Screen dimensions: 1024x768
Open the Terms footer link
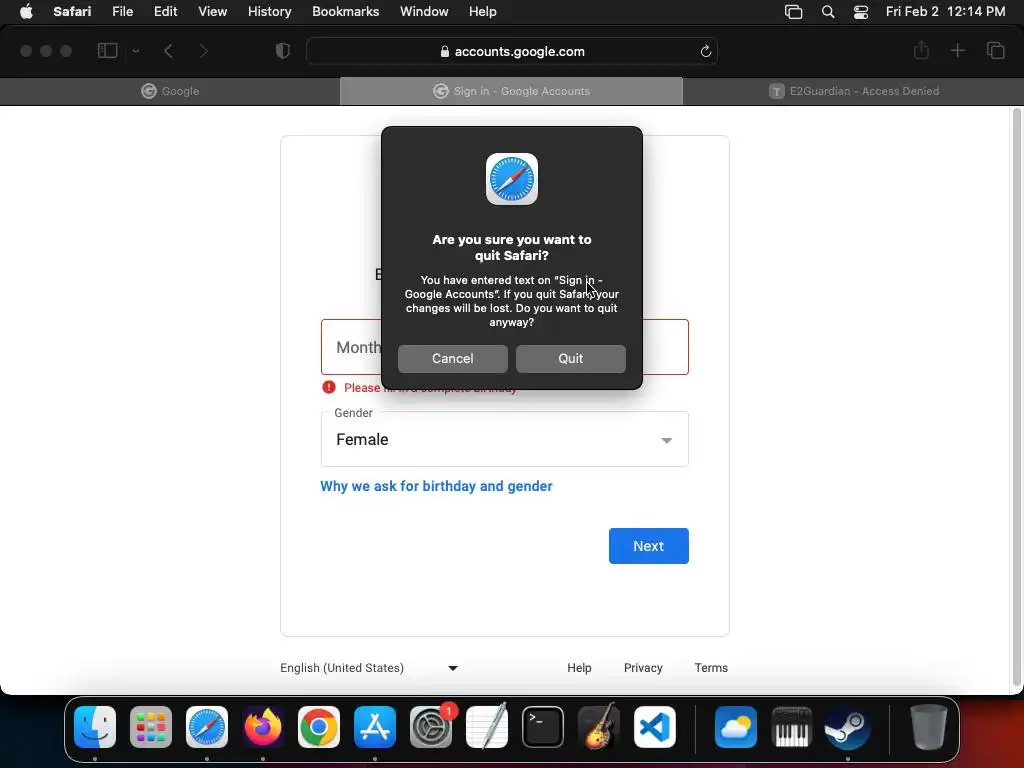[x=711, y=668]
